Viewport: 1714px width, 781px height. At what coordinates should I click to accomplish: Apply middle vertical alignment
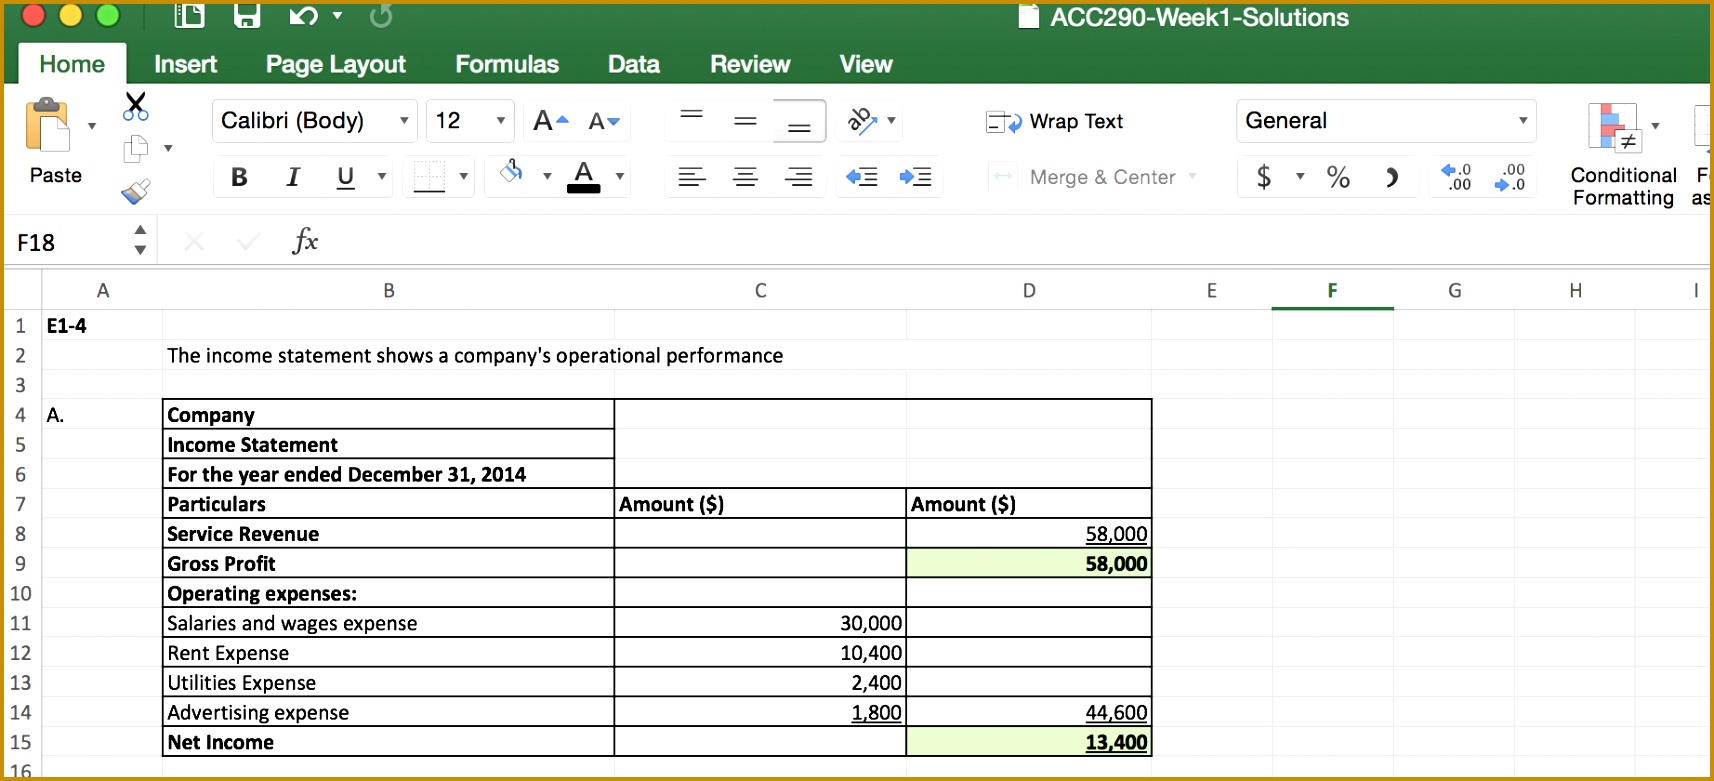click(x=745, y=121)
